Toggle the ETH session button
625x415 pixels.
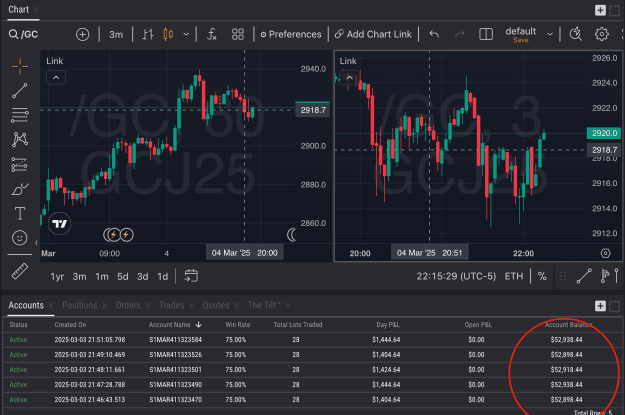514,276
